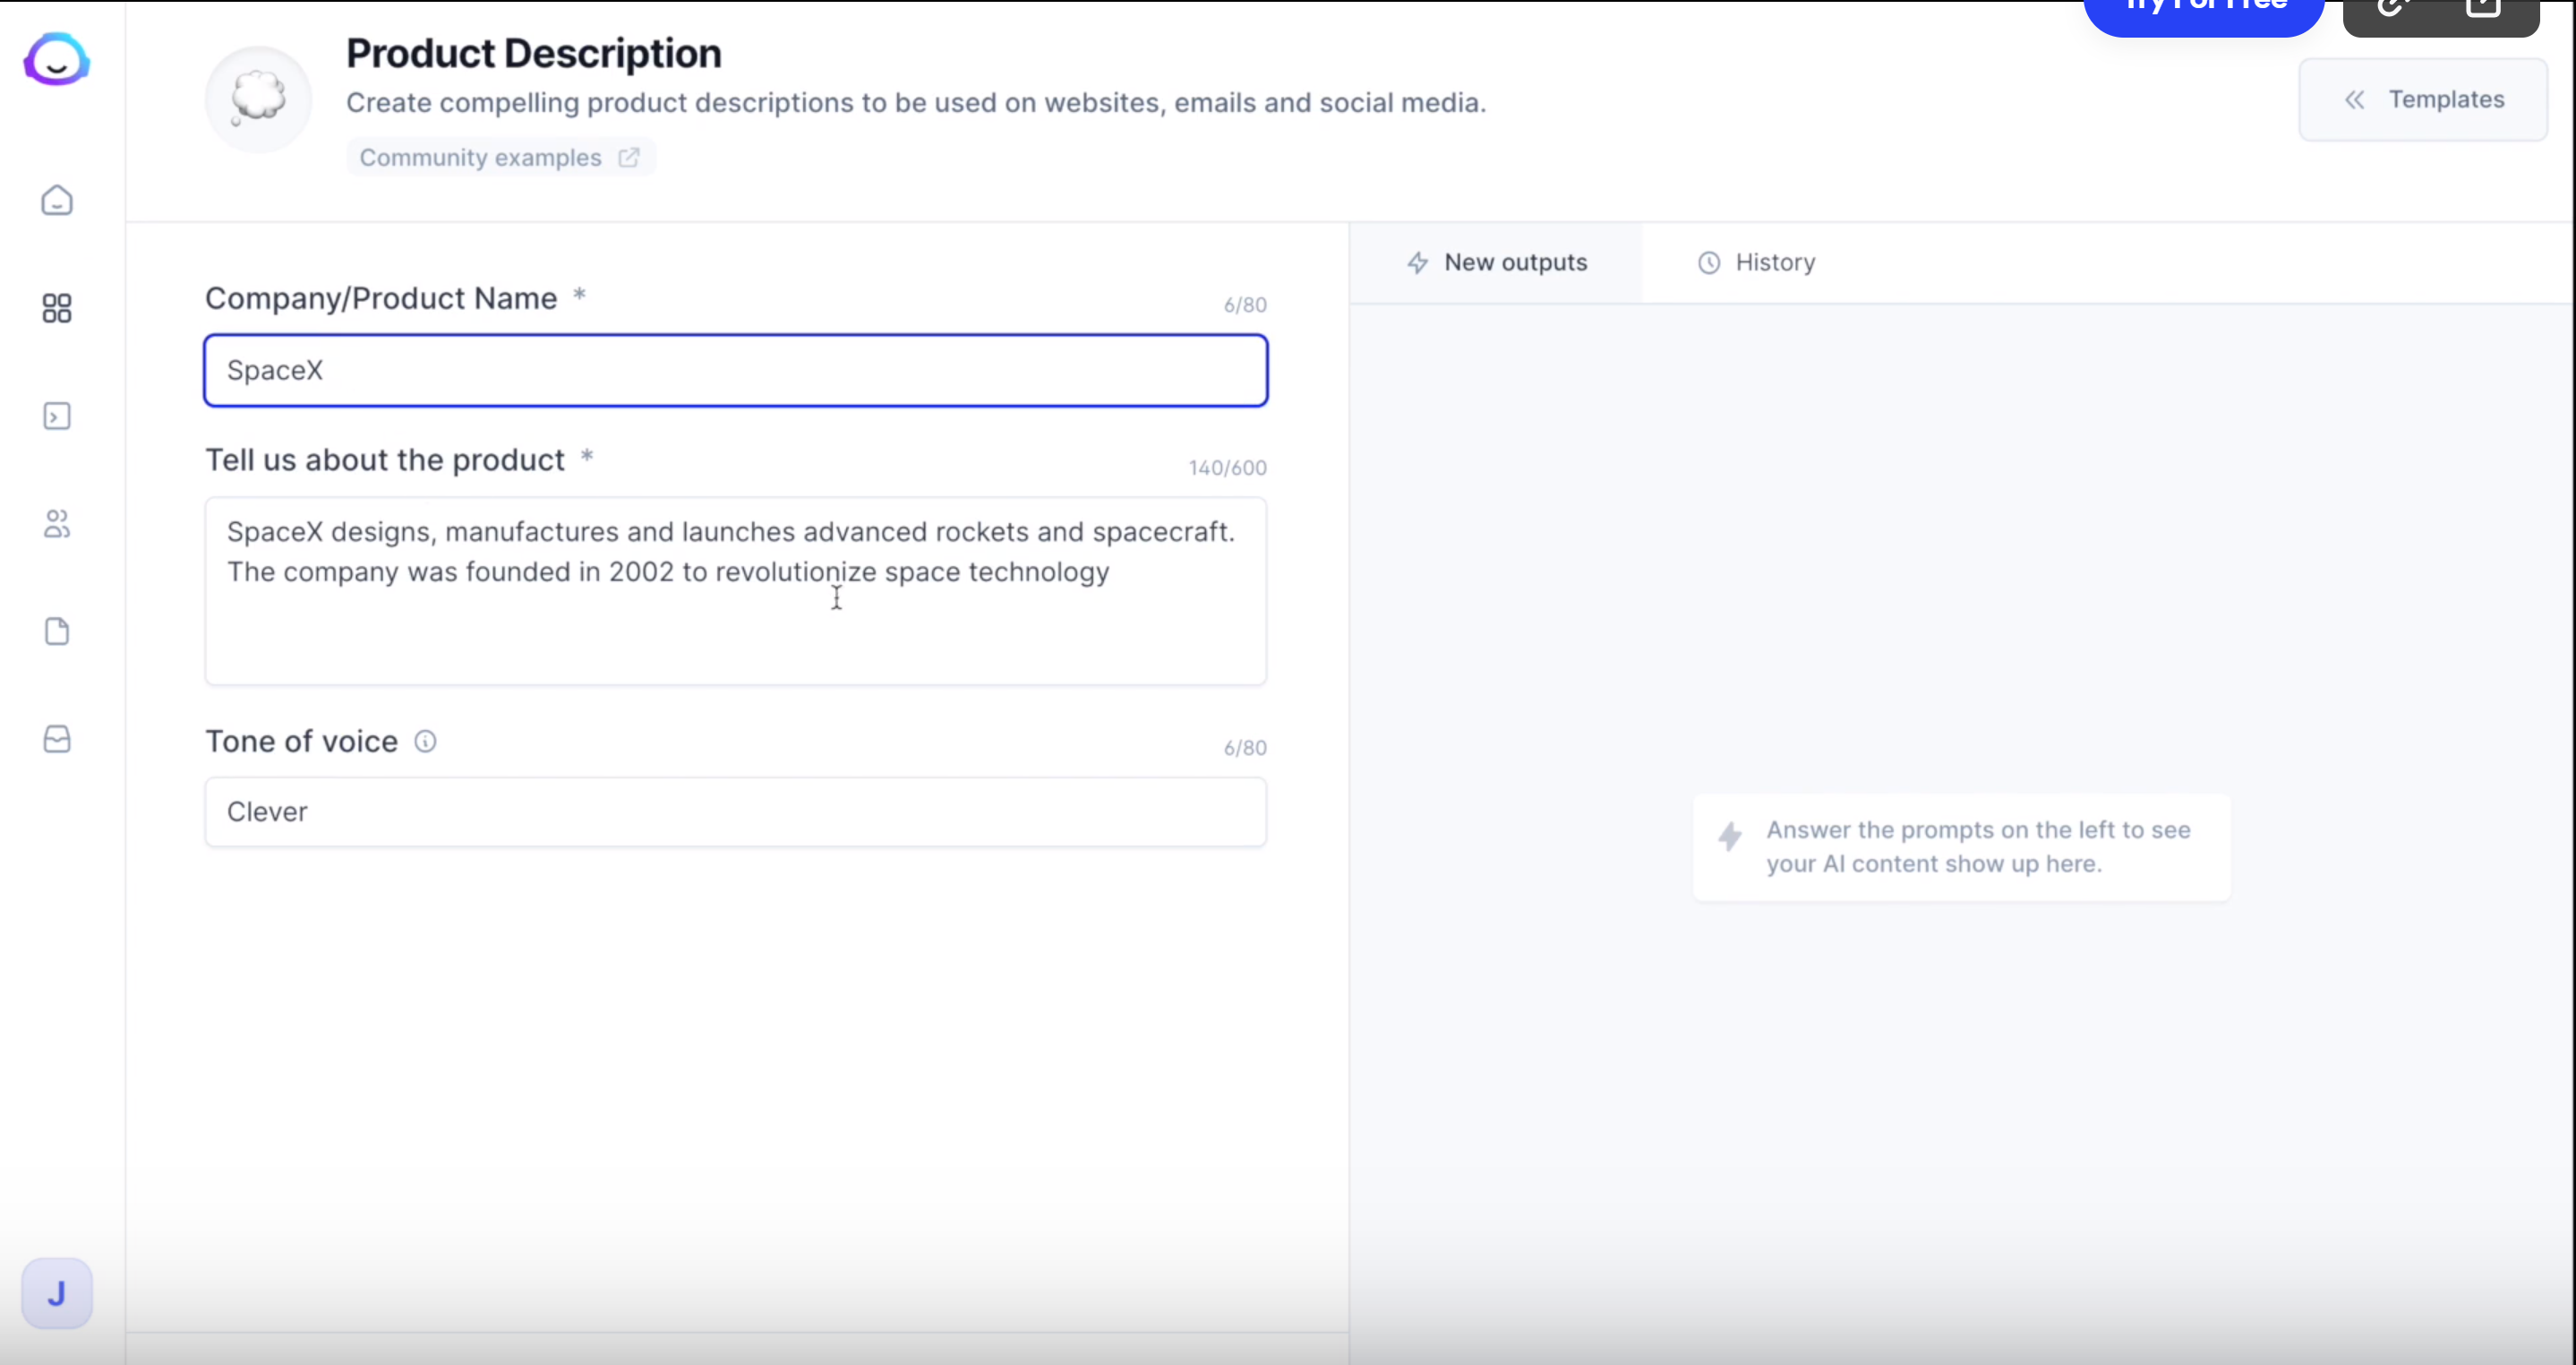Open Jasper logo home
The width and height of the screenshot is (2576, 1365).
[x=57, y=60]
